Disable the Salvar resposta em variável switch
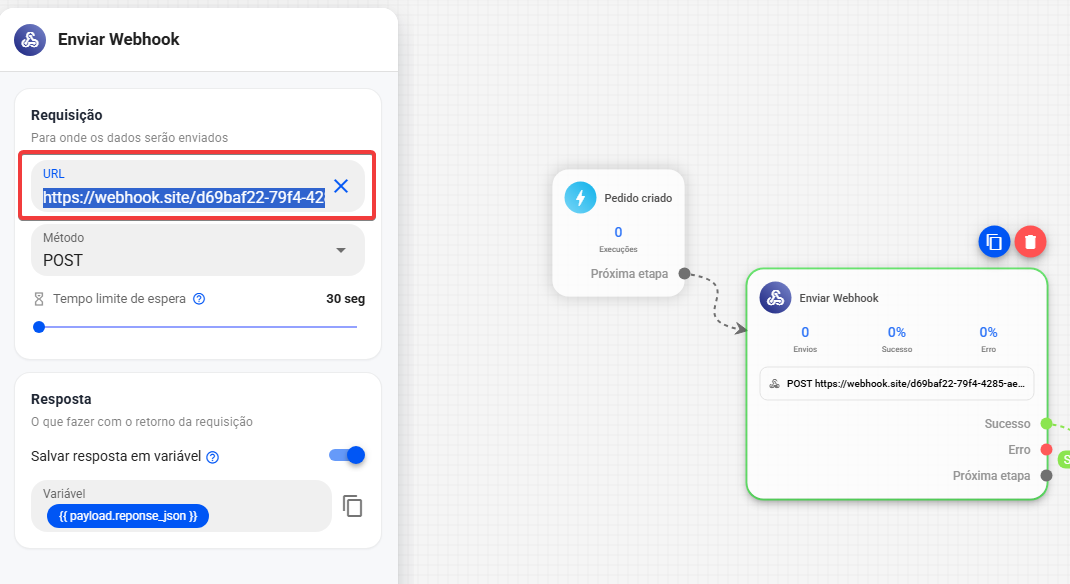 click(347, 455)
